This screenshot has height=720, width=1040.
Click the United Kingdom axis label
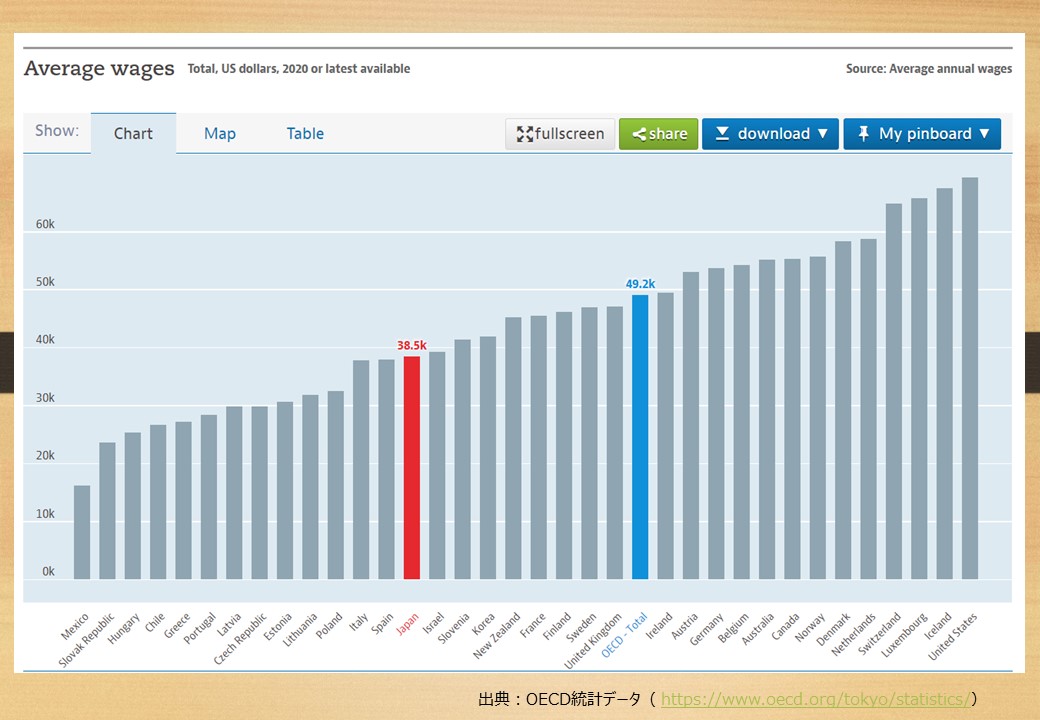coord(593,641)
